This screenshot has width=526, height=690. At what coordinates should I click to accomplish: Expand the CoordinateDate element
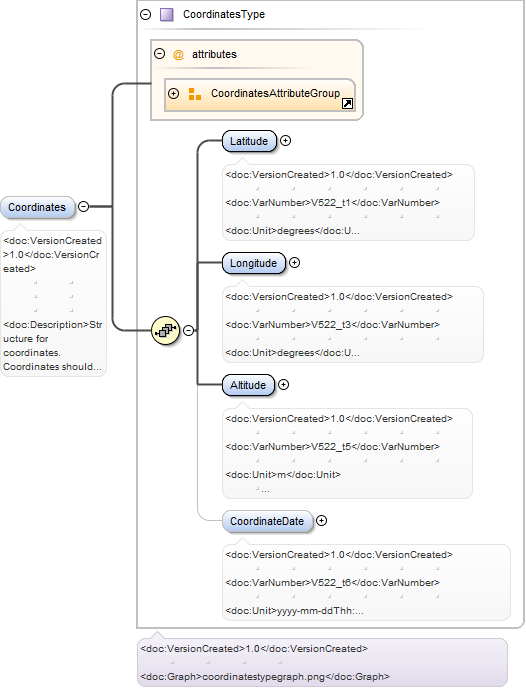tap(322, 521)
